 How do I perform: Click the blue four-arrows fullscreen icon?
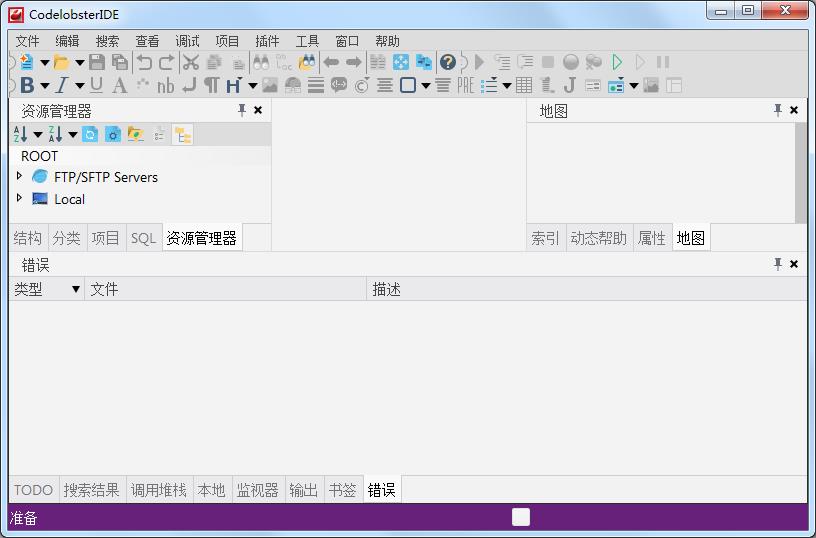(x=401, y=62)
